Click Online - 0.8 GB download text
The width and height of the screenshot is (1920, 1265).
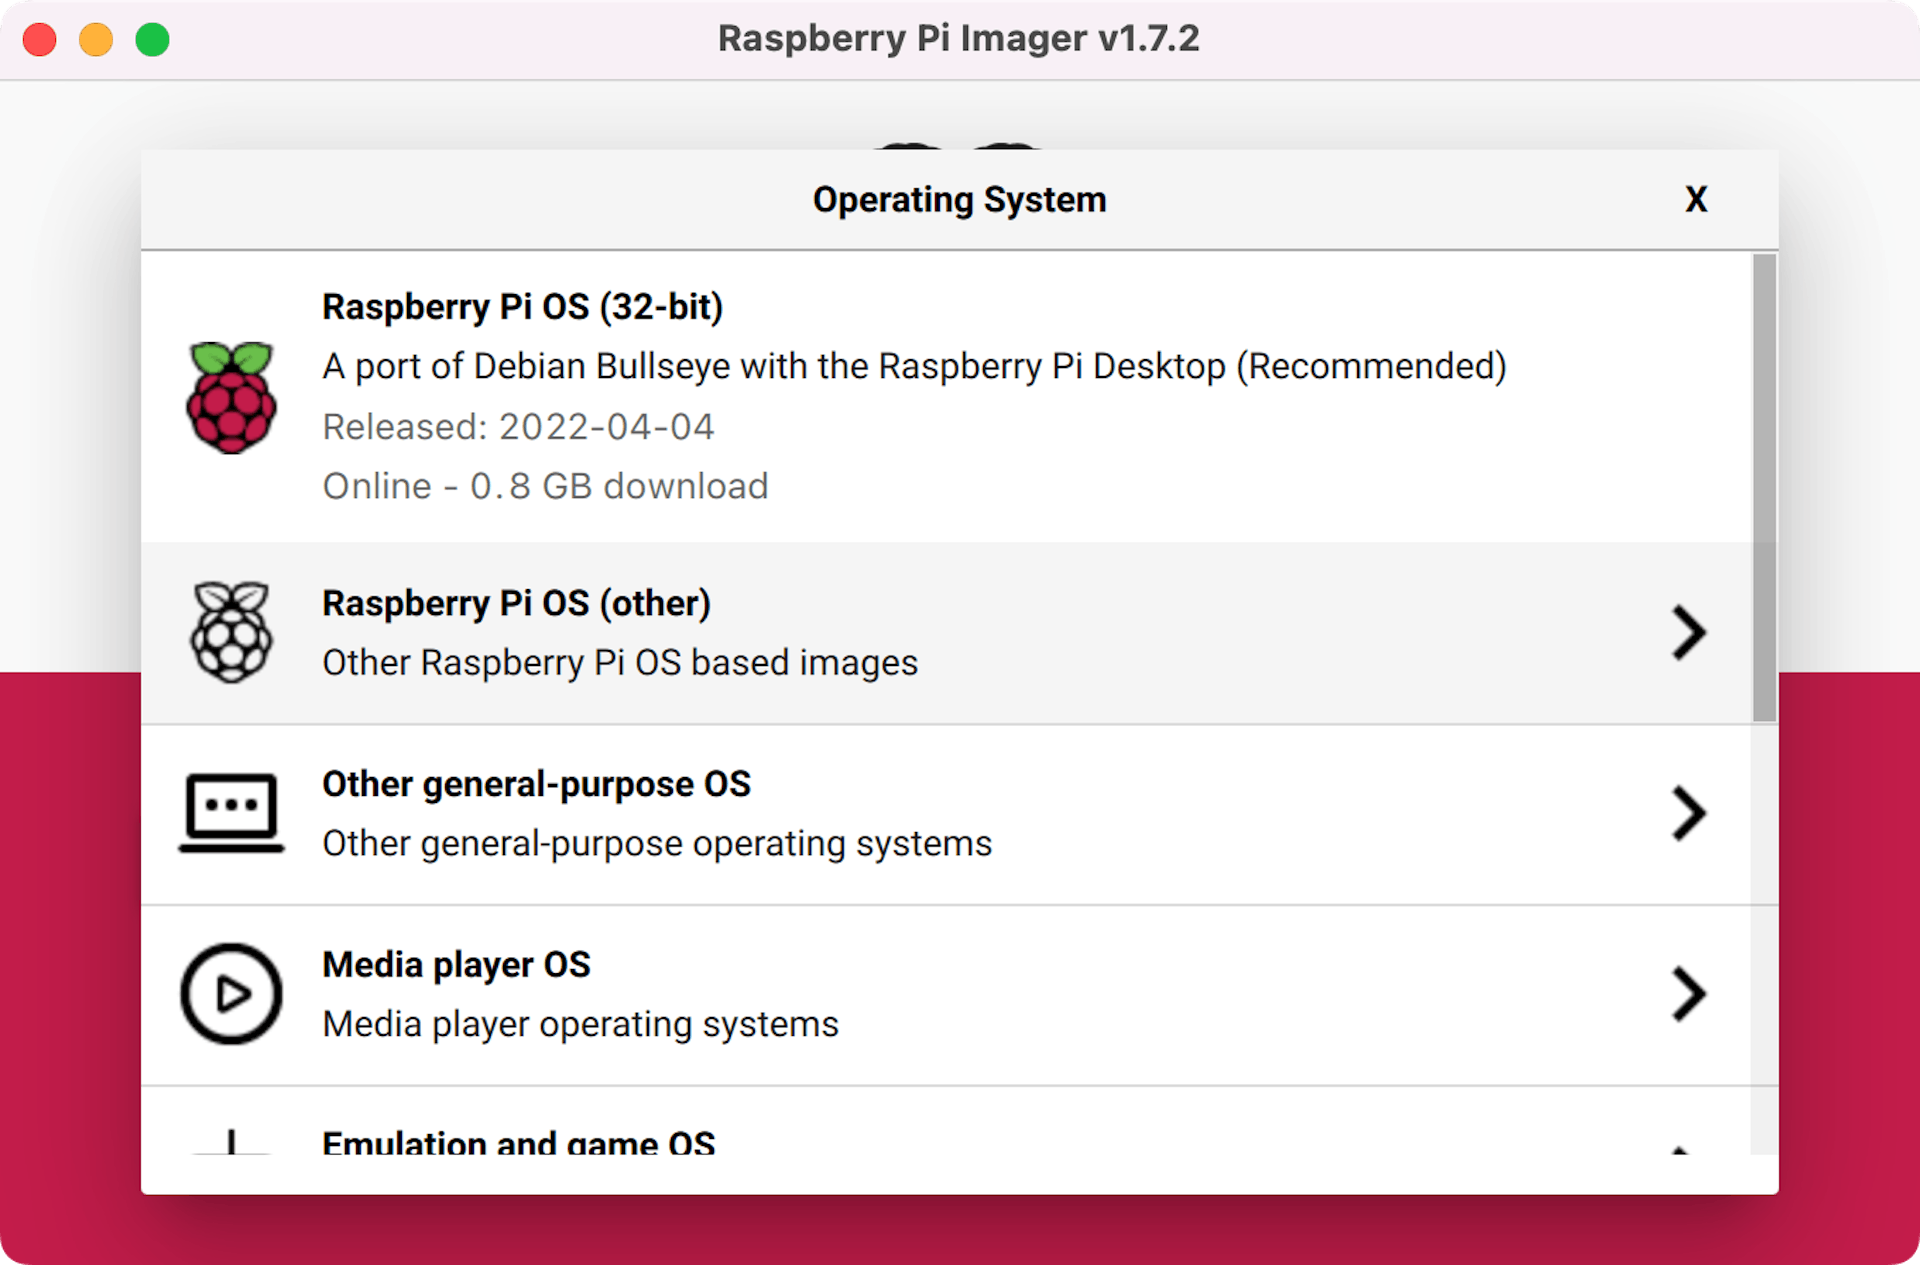545,486
